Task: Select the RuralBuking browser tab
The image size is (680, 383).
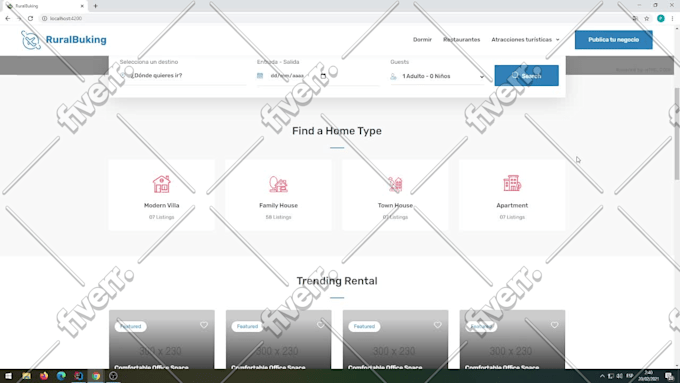Action: click(x=44, y=6)
